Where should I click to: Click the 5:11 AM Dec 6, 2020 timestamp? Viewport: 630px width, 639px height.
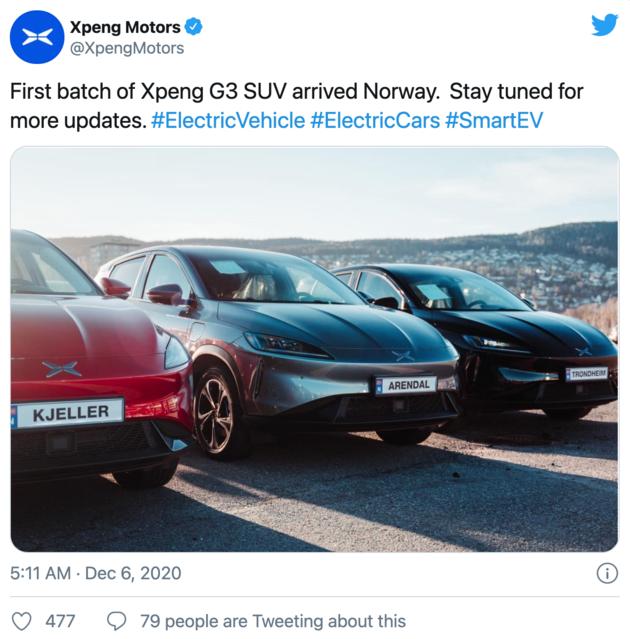point(96,573)
